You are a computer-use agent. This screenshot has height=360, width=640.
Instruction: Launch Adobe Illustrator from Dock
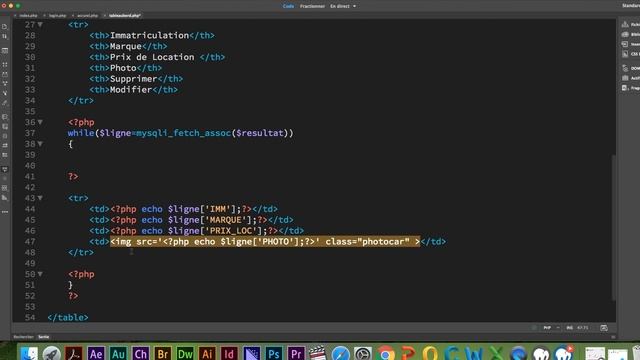(x=207, y=353)
